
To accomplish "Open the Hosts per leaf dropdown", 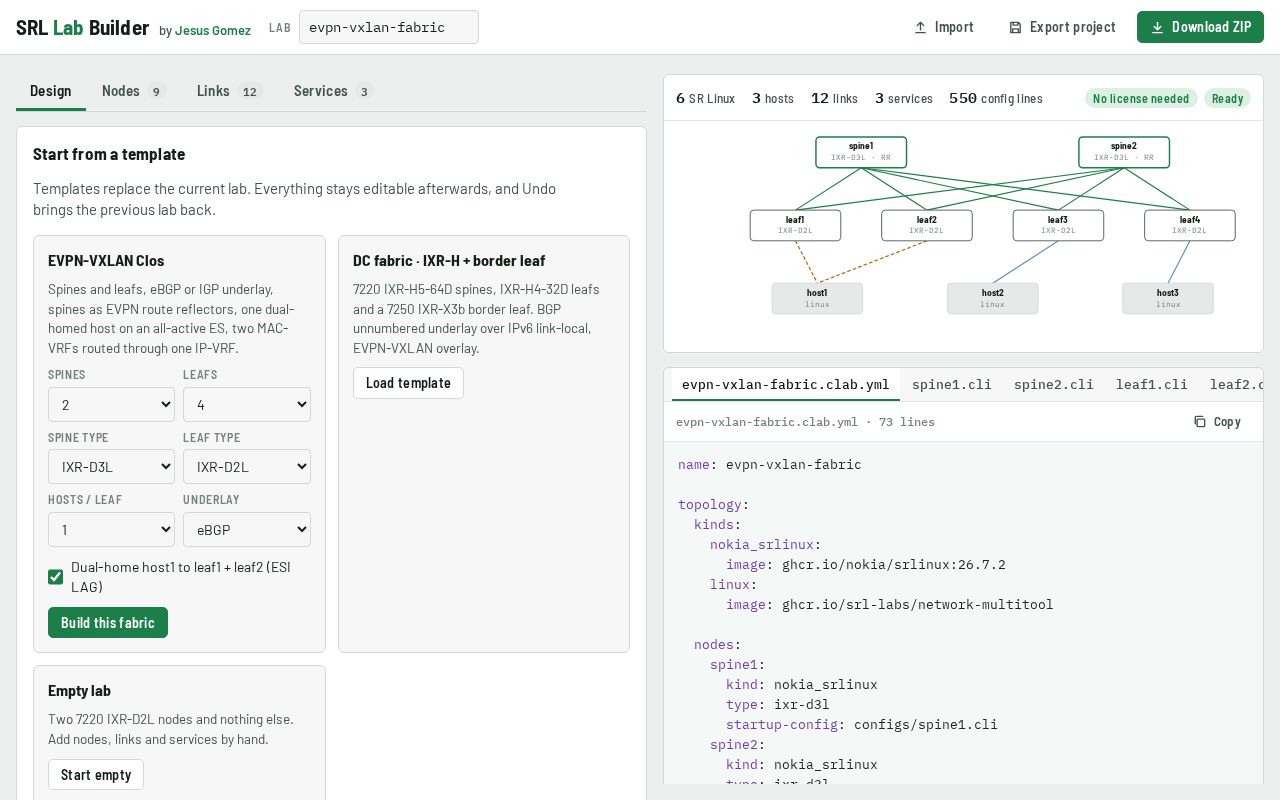I will tap(111, 530).
